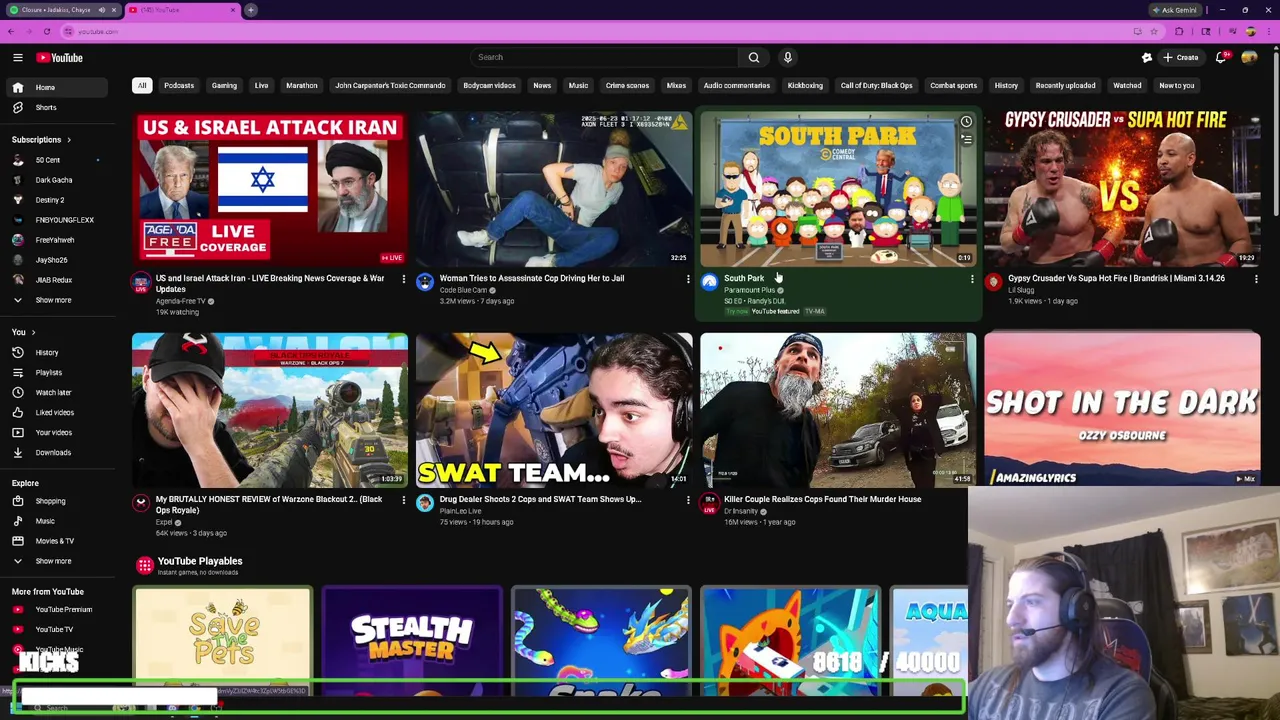The image size is (1280, 720).
Task: Click the Create button
Action: (1180, 57)
